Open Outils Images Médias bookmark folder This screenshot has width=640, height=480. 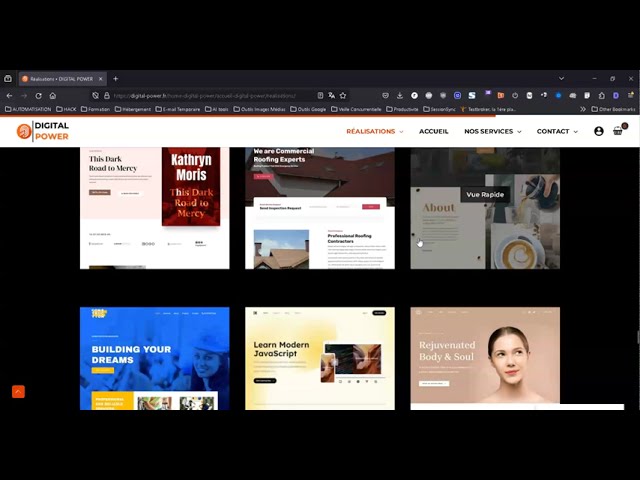point(260,109)
